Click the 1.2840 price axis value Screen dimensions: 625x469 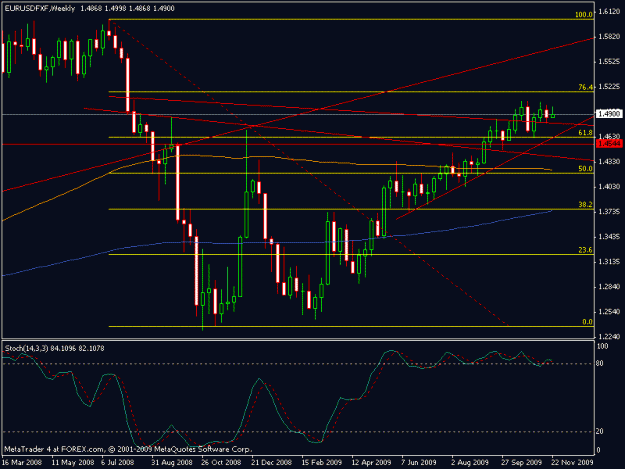click(x=609, y=287)
